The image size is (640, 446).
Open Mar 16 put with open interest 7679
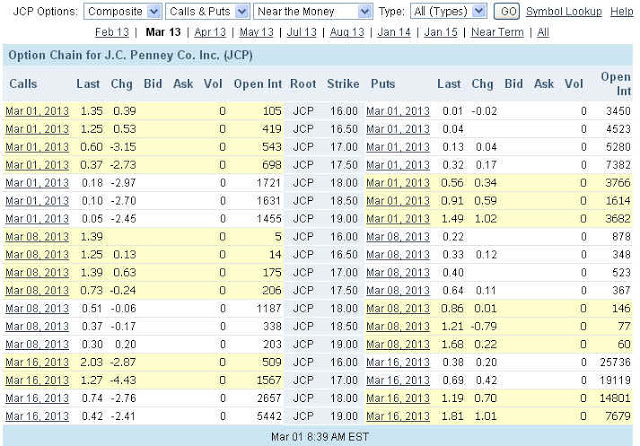[x=398, y=416]
